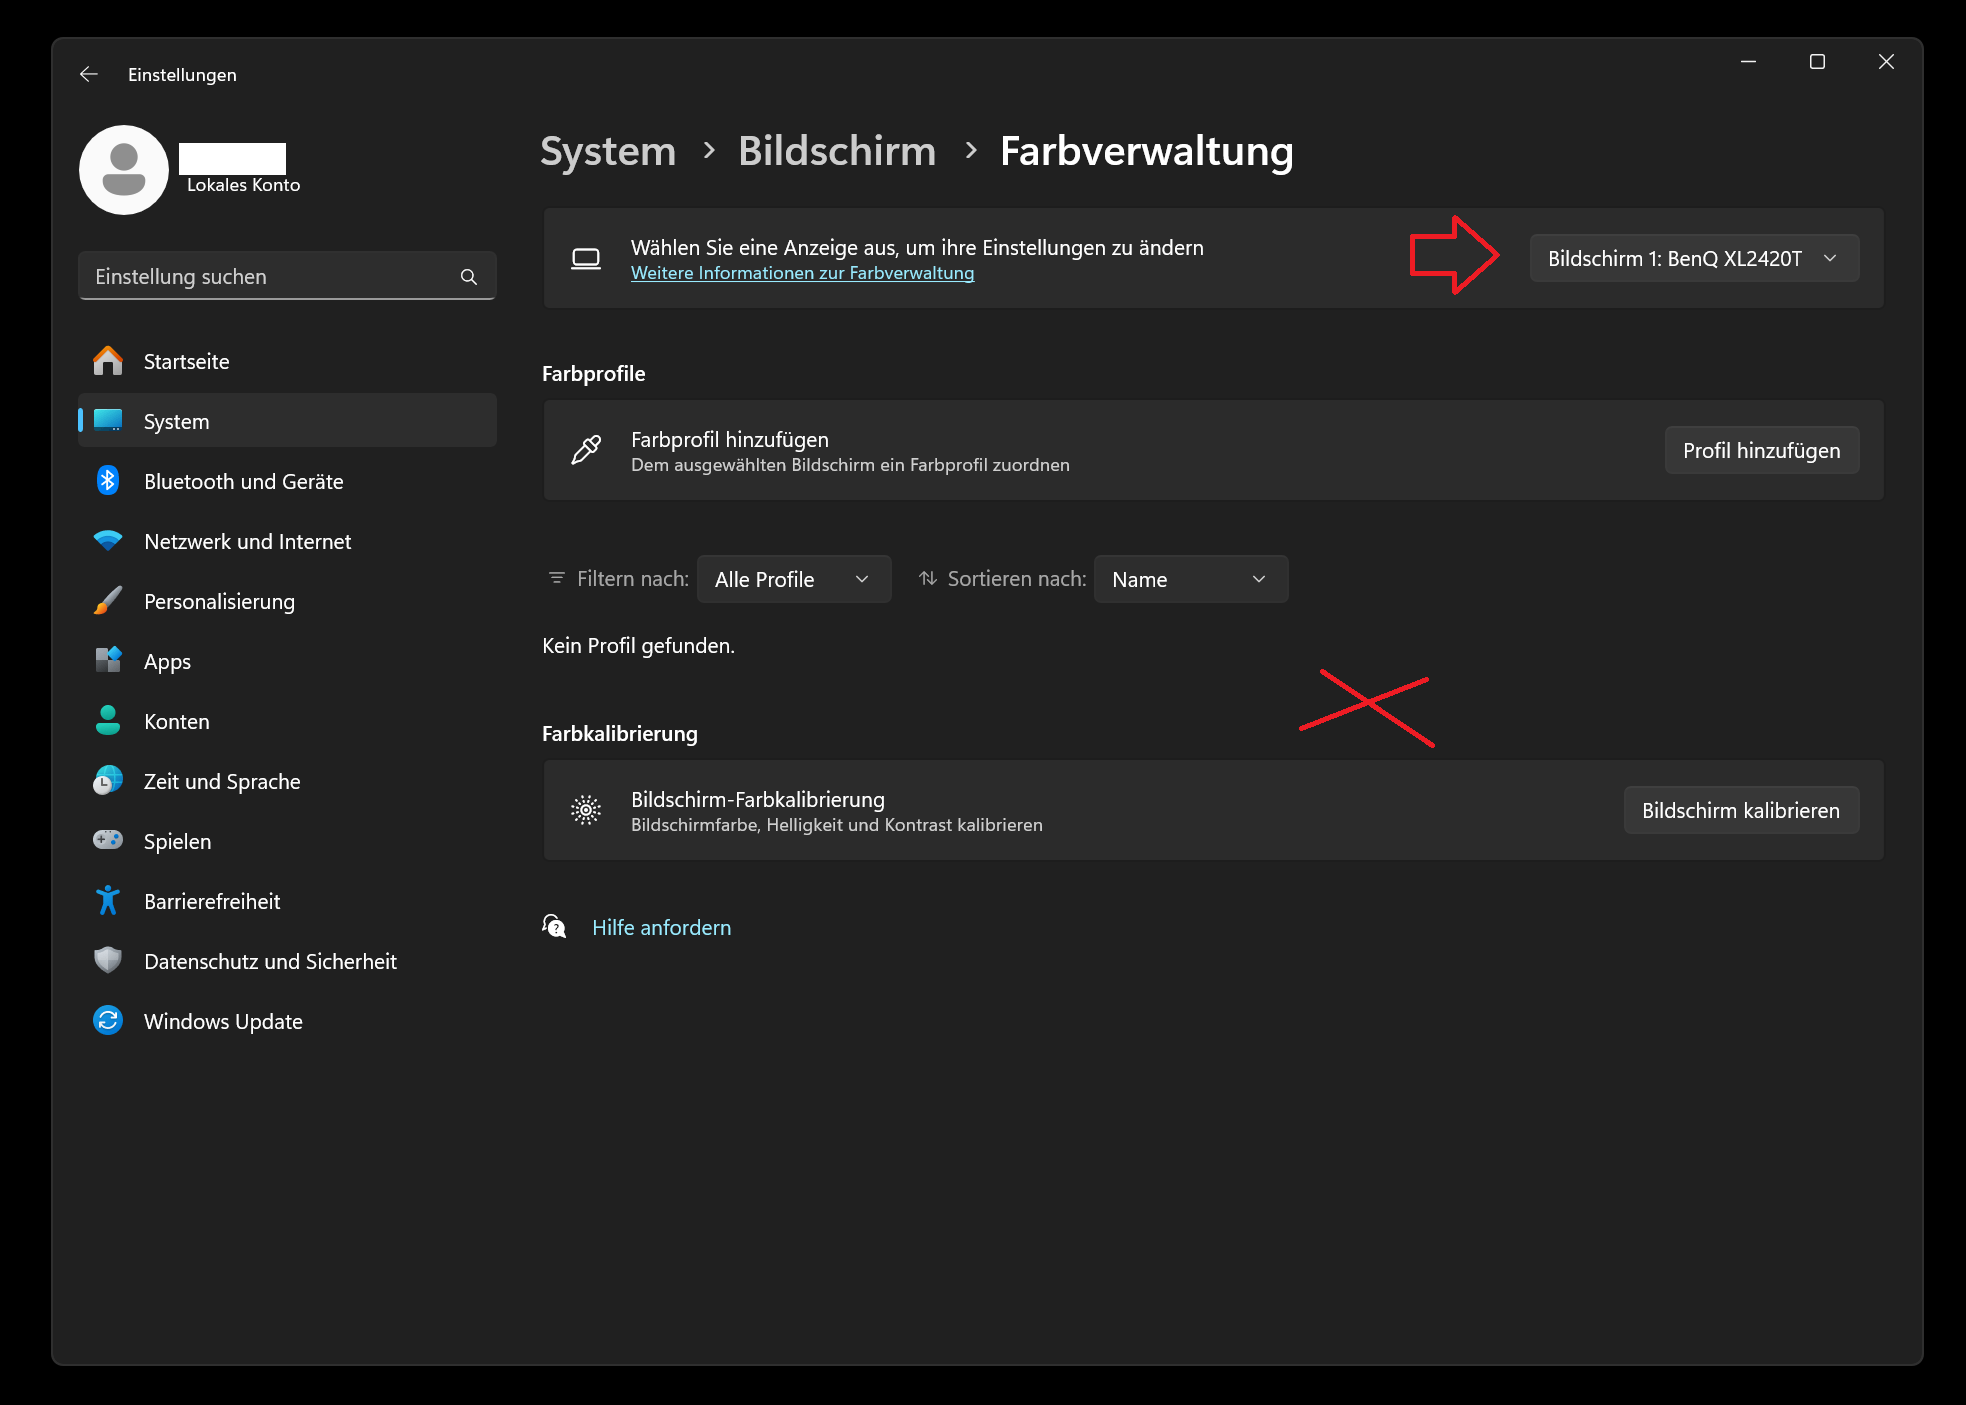The height and width of the screenshot is (1405, 1966).
Task: Click the Hilfe anfordern link
Action: pyautogui.click(x=661, y=927)
